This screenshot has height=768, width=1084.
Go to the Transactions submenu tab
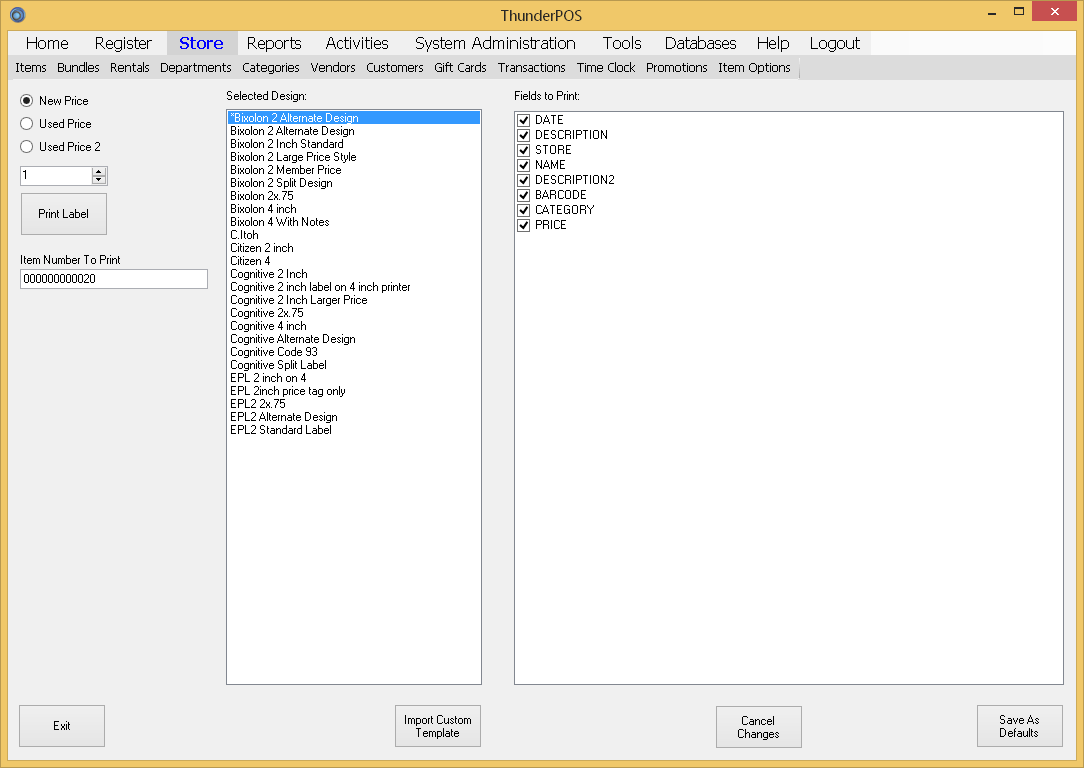[532, 68]
